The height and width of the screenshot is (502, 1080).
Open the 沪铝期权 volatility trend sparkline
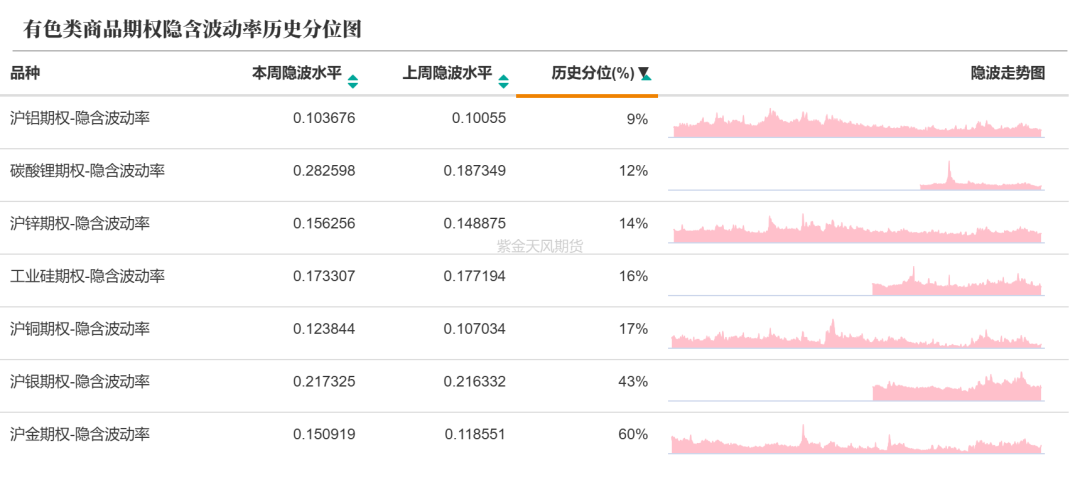857,125
